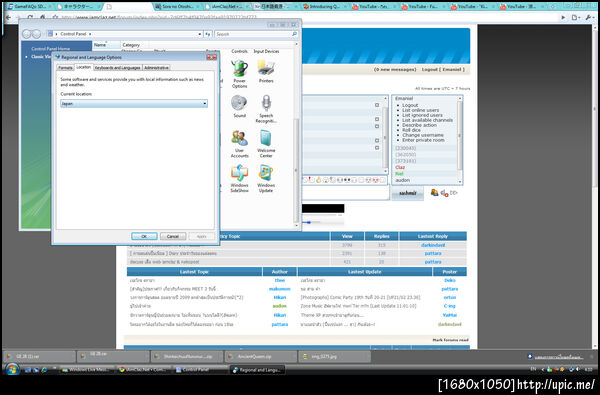Open the Current location dropdown showing Japan

[x=134, y=104]
